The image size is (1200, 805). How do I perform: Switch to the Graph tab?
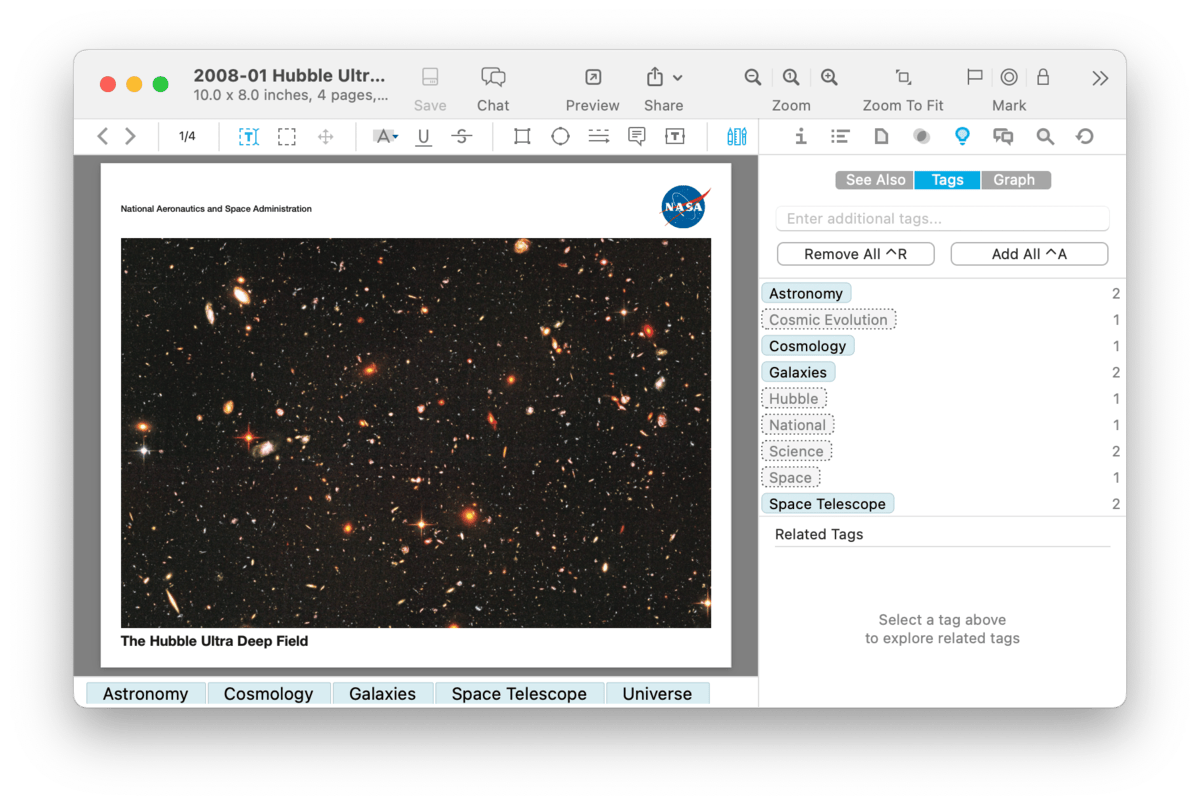(x=1014, y=180)
